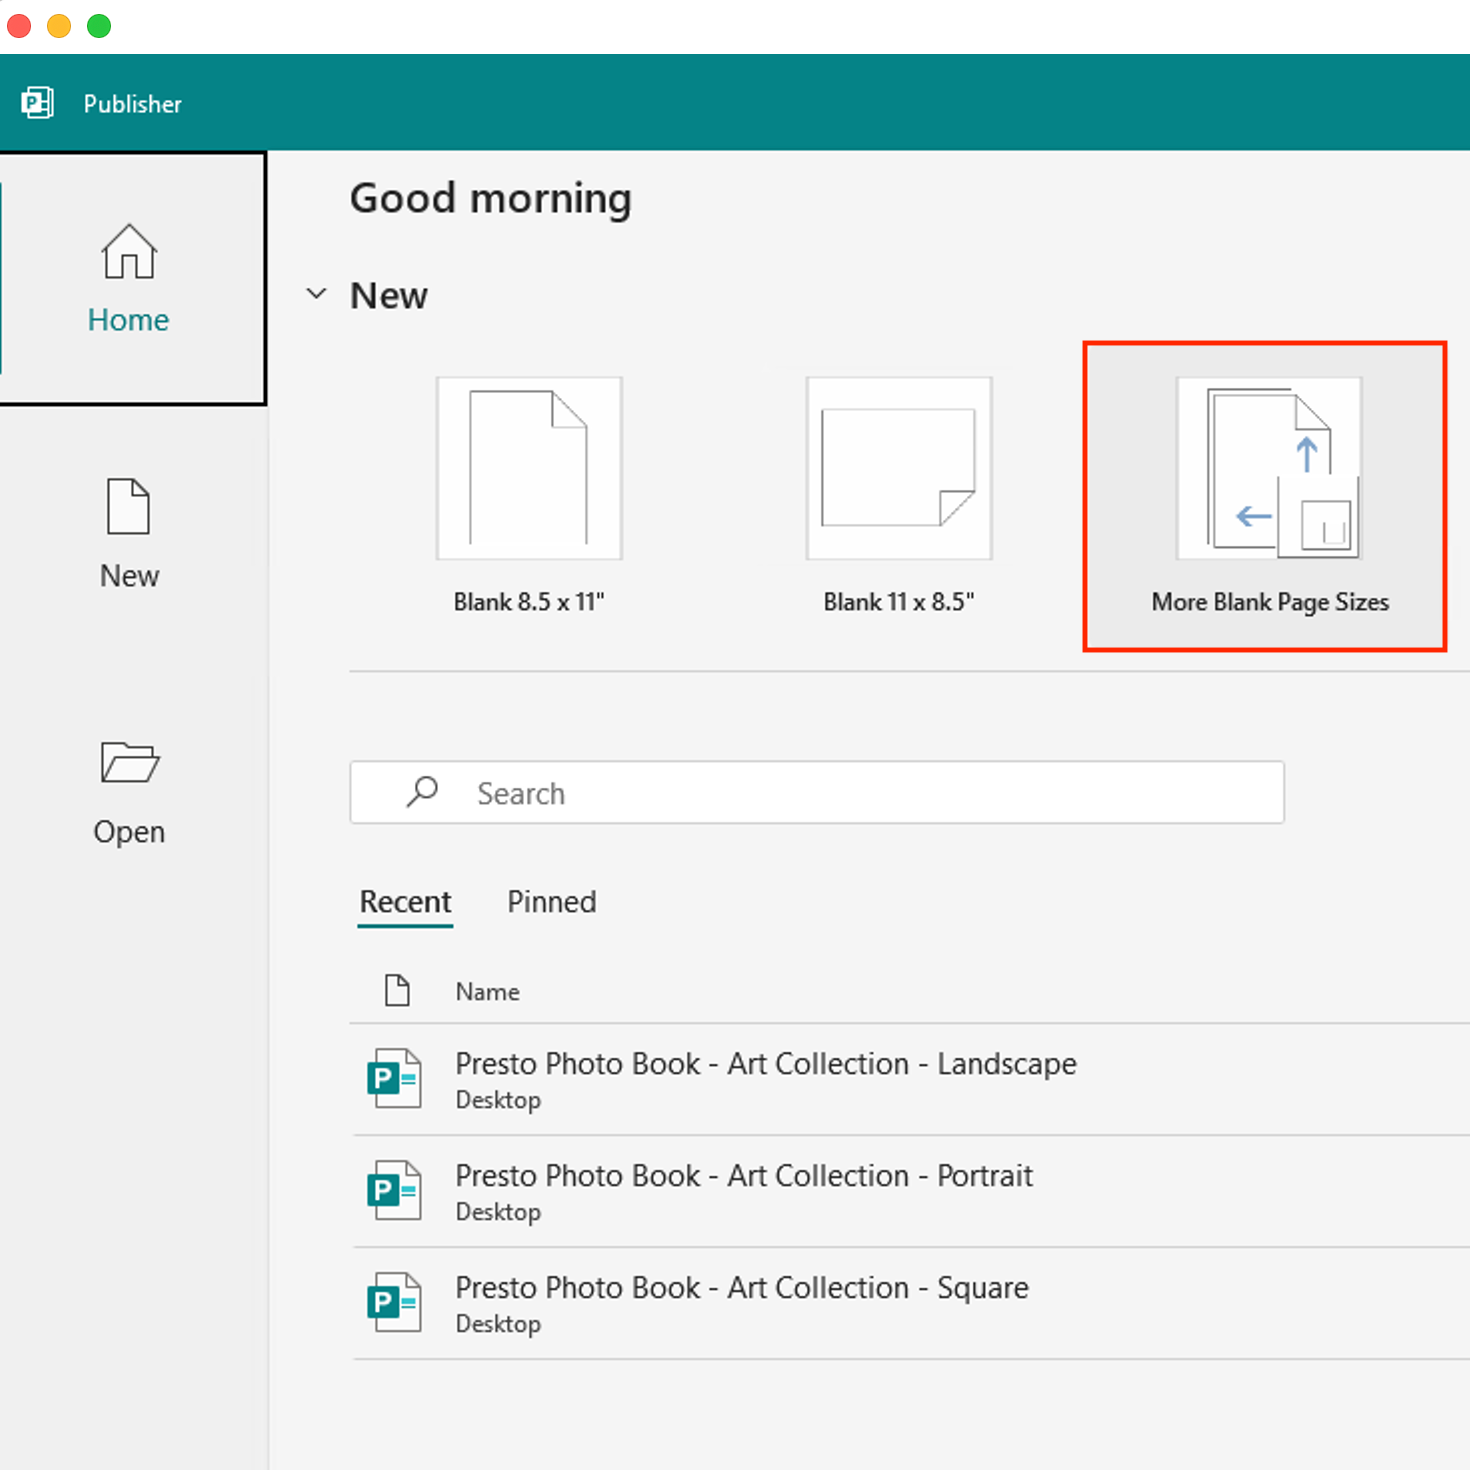Click the Open folder icon in sidebar
1470x1470 pixels.
(x=128, y=763)
